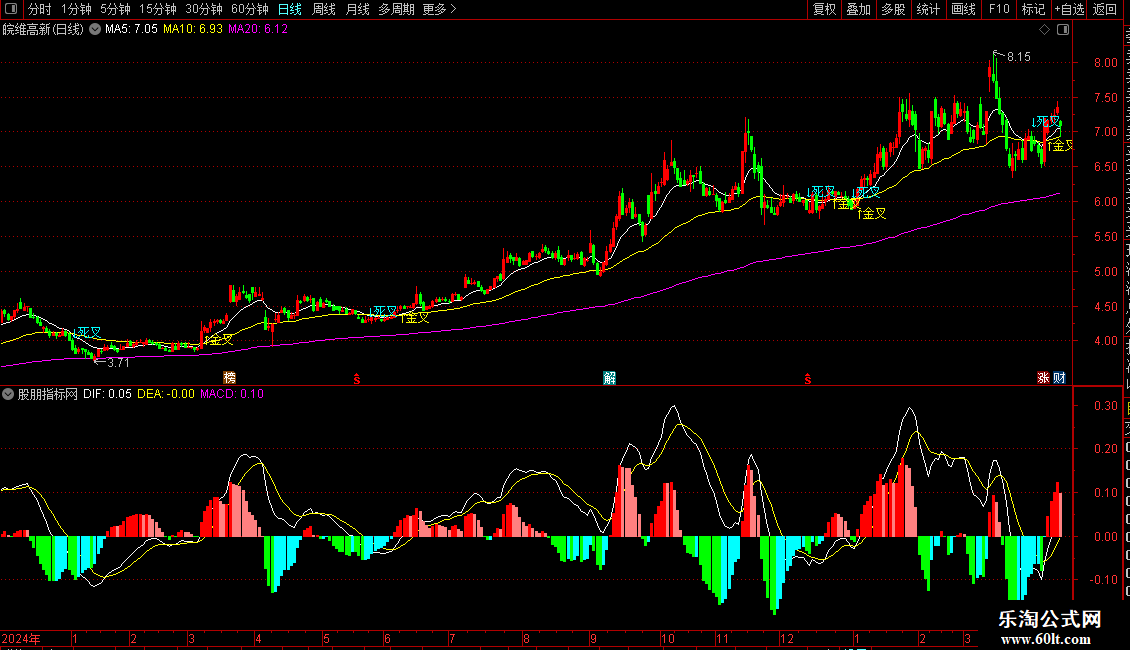Click the panel layout icon beside diamond
This screenshot has width=1130, height=650.
point(1063,30)
